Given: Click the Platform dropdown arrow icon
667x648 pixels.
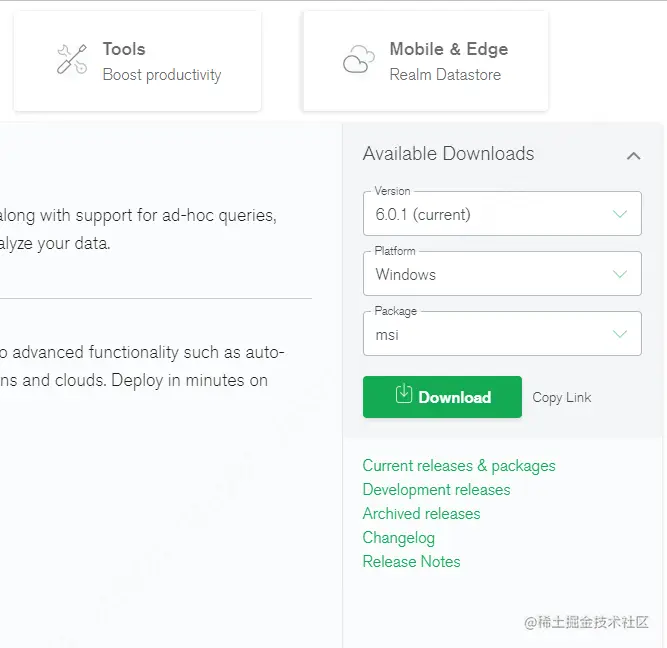Looking at the screenshot, I should (620, 274).
